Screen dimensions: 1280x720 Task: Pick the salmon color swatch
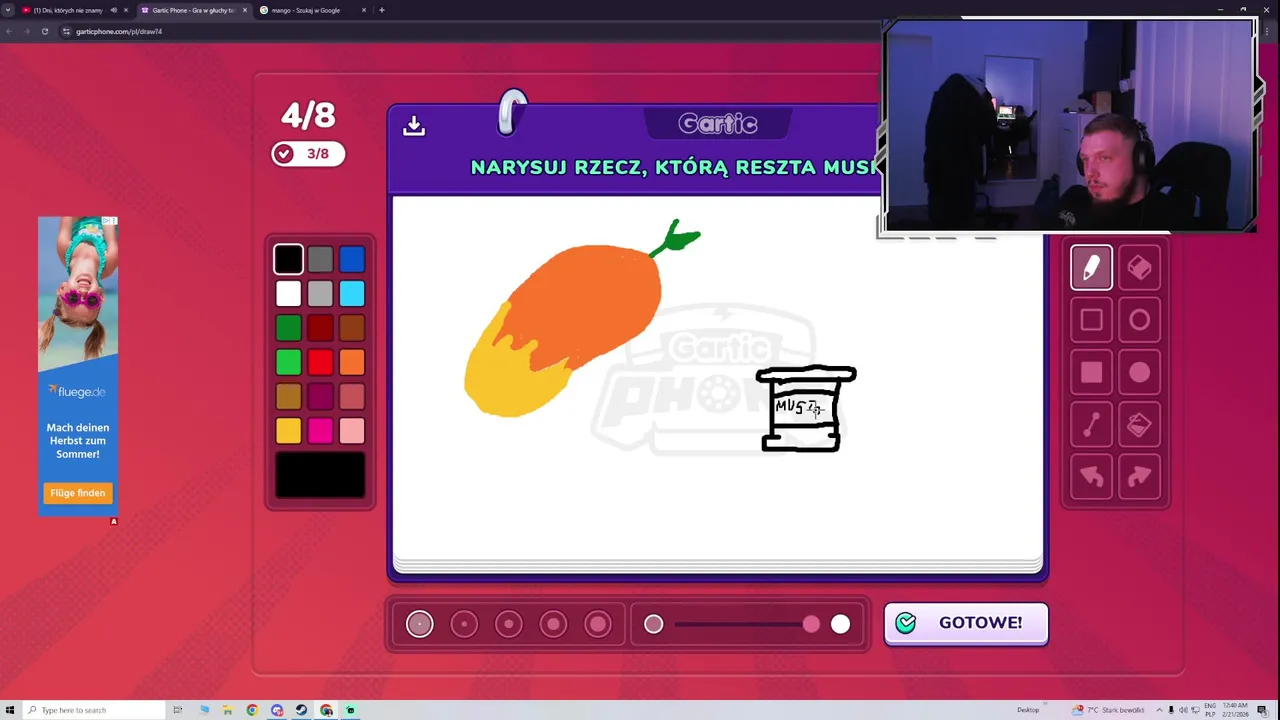click(x=352, y=396)
